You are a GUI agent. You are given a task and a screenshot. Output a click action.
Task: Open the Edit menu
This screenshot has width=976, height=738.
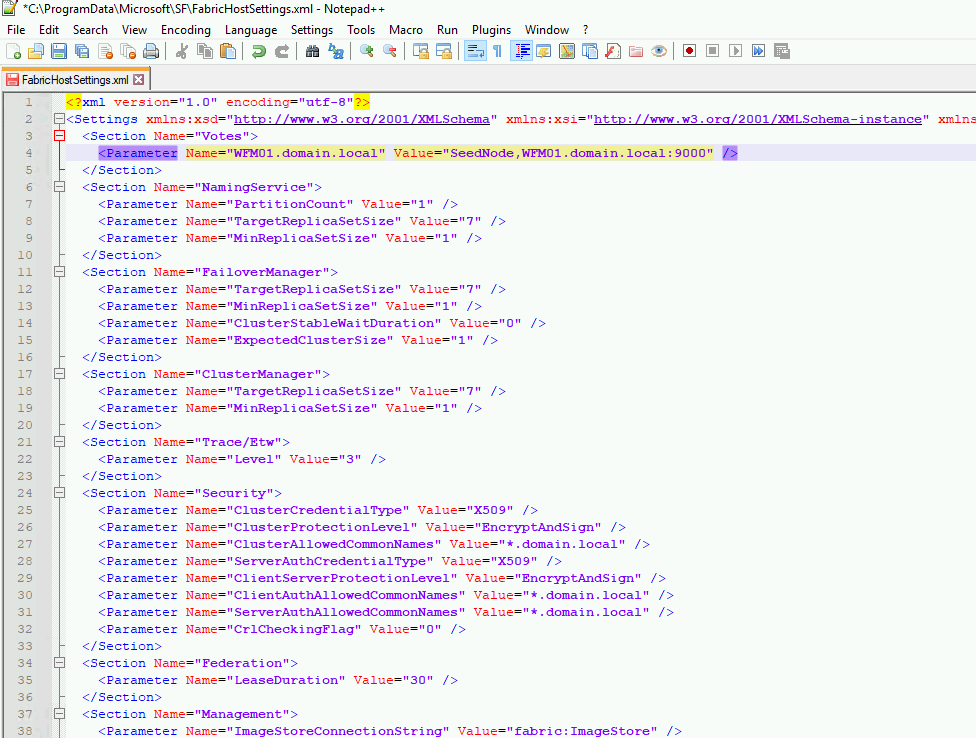[x=49, y=30]
